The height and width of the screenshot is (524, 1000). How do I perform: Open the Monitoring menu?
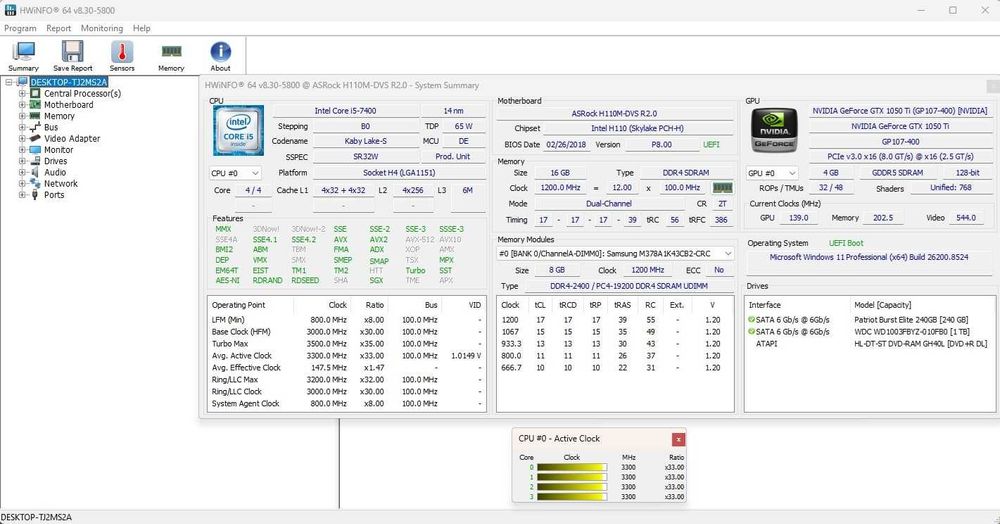(x=102, y=28)
